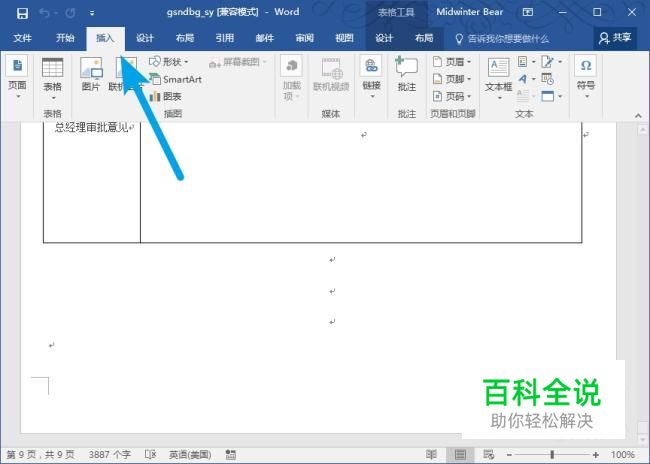Open the 文件 File tab

click(22, 38)
